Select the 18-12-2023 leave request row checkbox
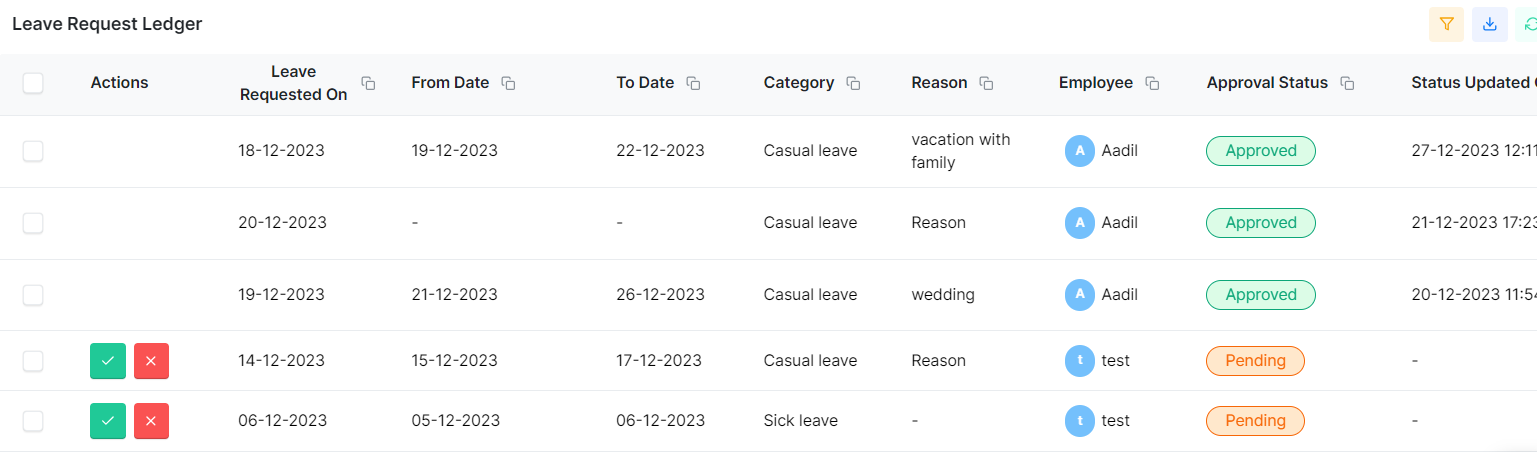The width and height of the screenshot is (1537, 452). click(x=33, y=151)
